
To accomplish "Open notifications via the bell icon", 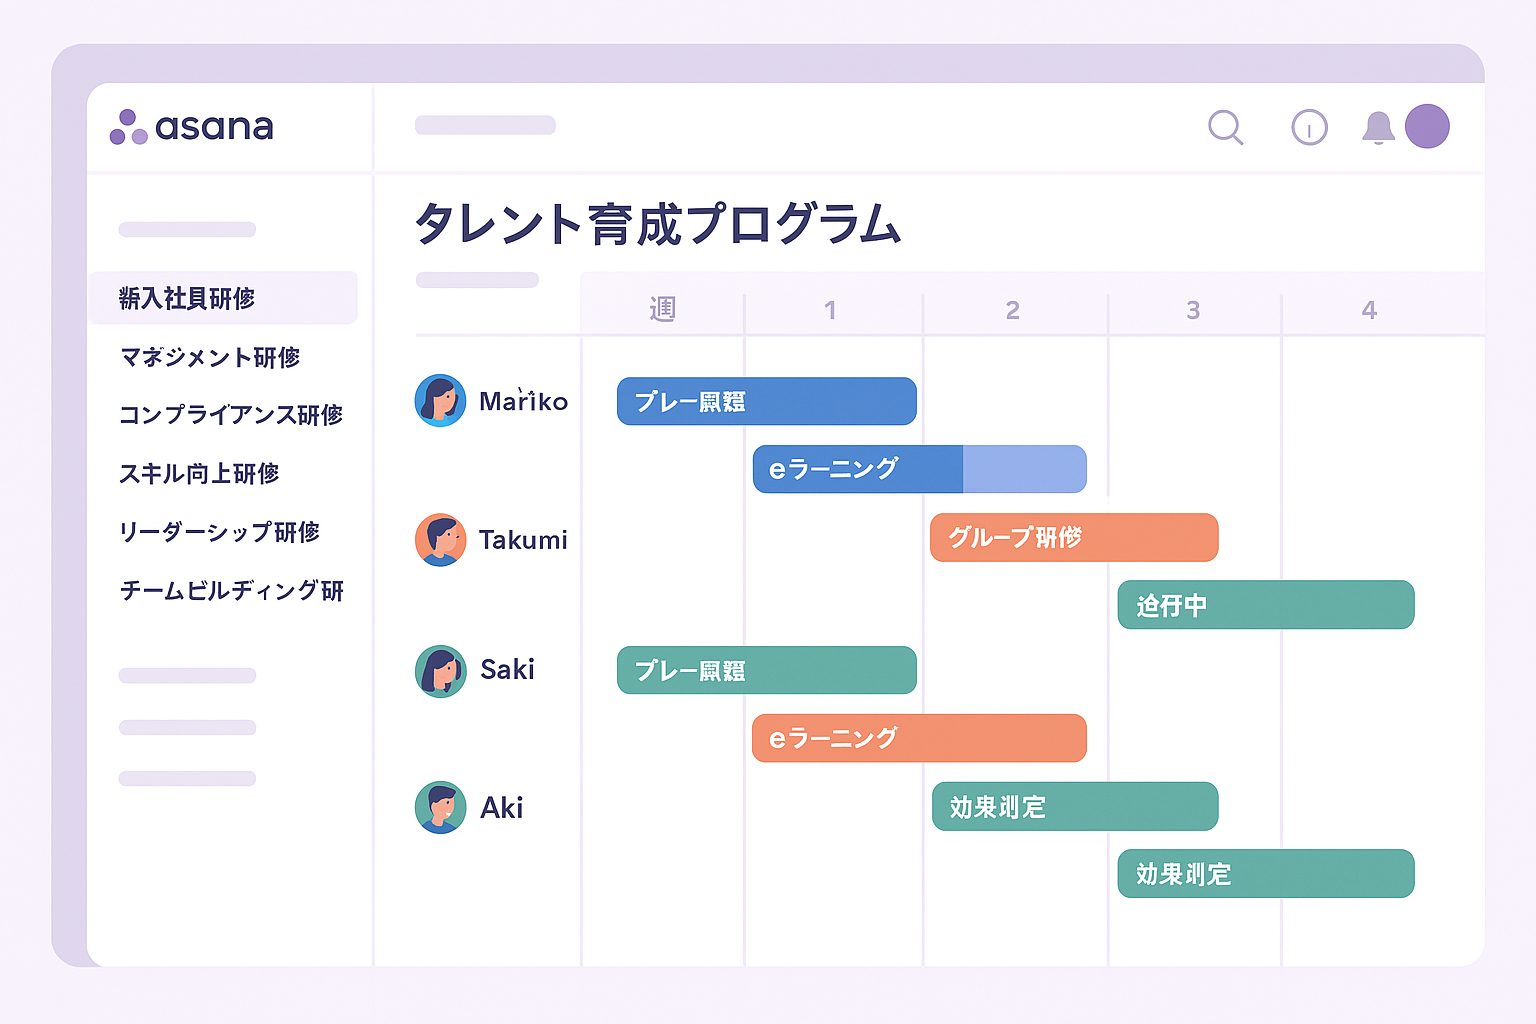I will click(1378, 128).
